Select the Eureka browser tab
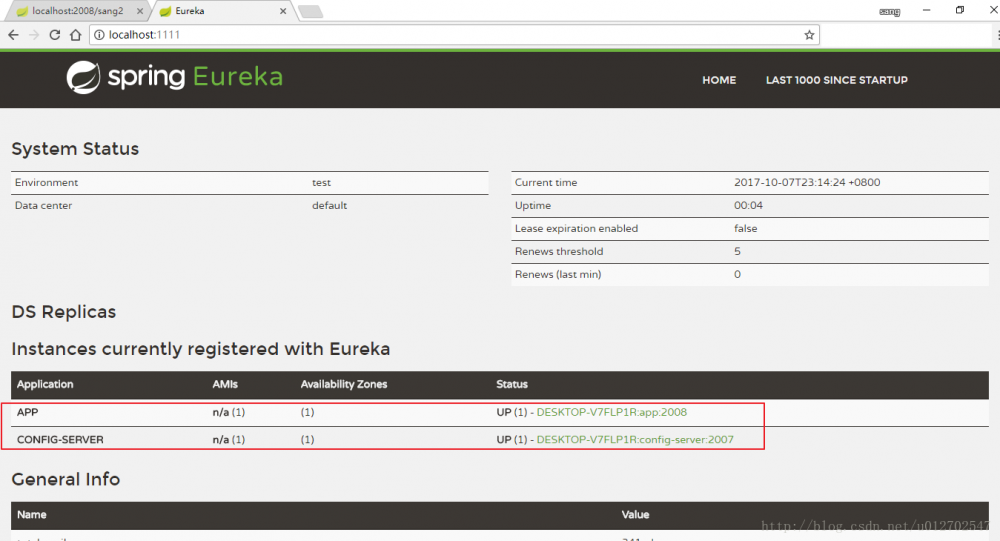Screen dimensions: 1000x541 pyautogui.click(x=223, y=11)
